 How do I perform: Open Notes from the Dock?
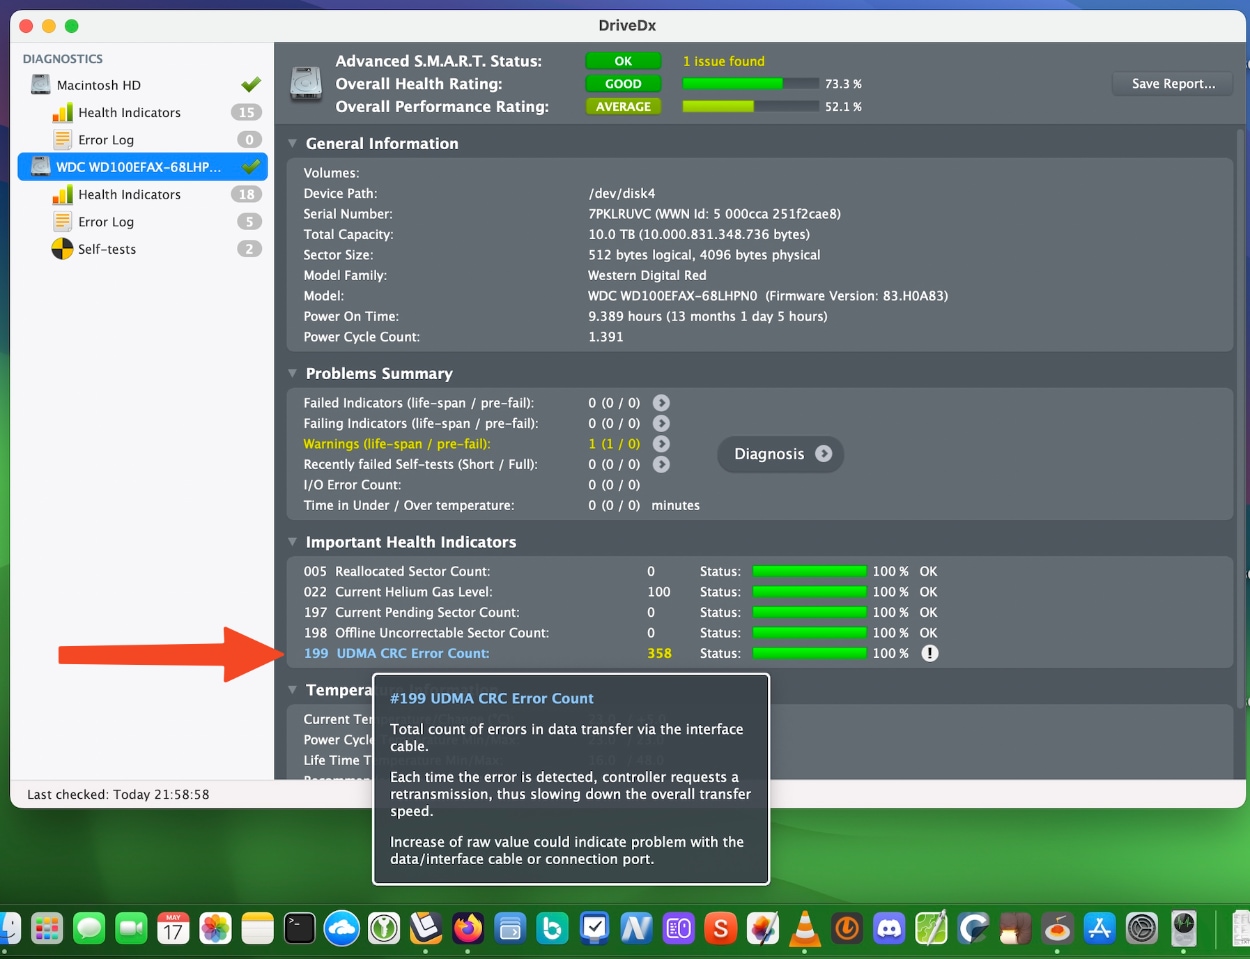pyautogui.click(x=257, y=929)
